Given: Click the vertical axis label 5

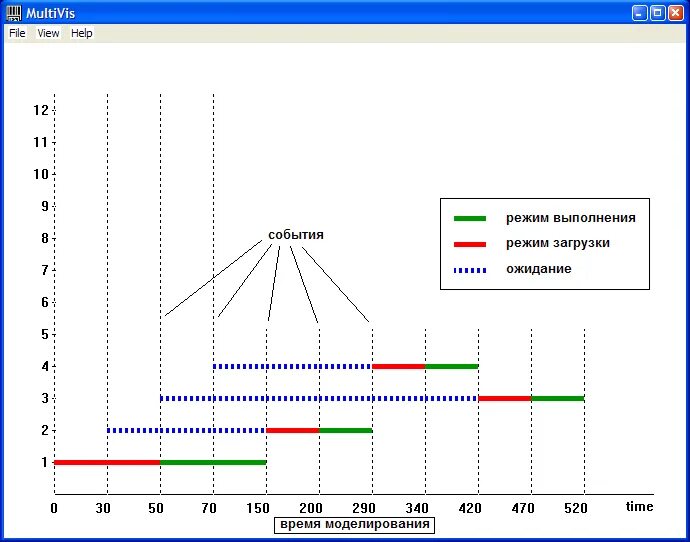Looking at the screenshot, I should pos(45,334).
